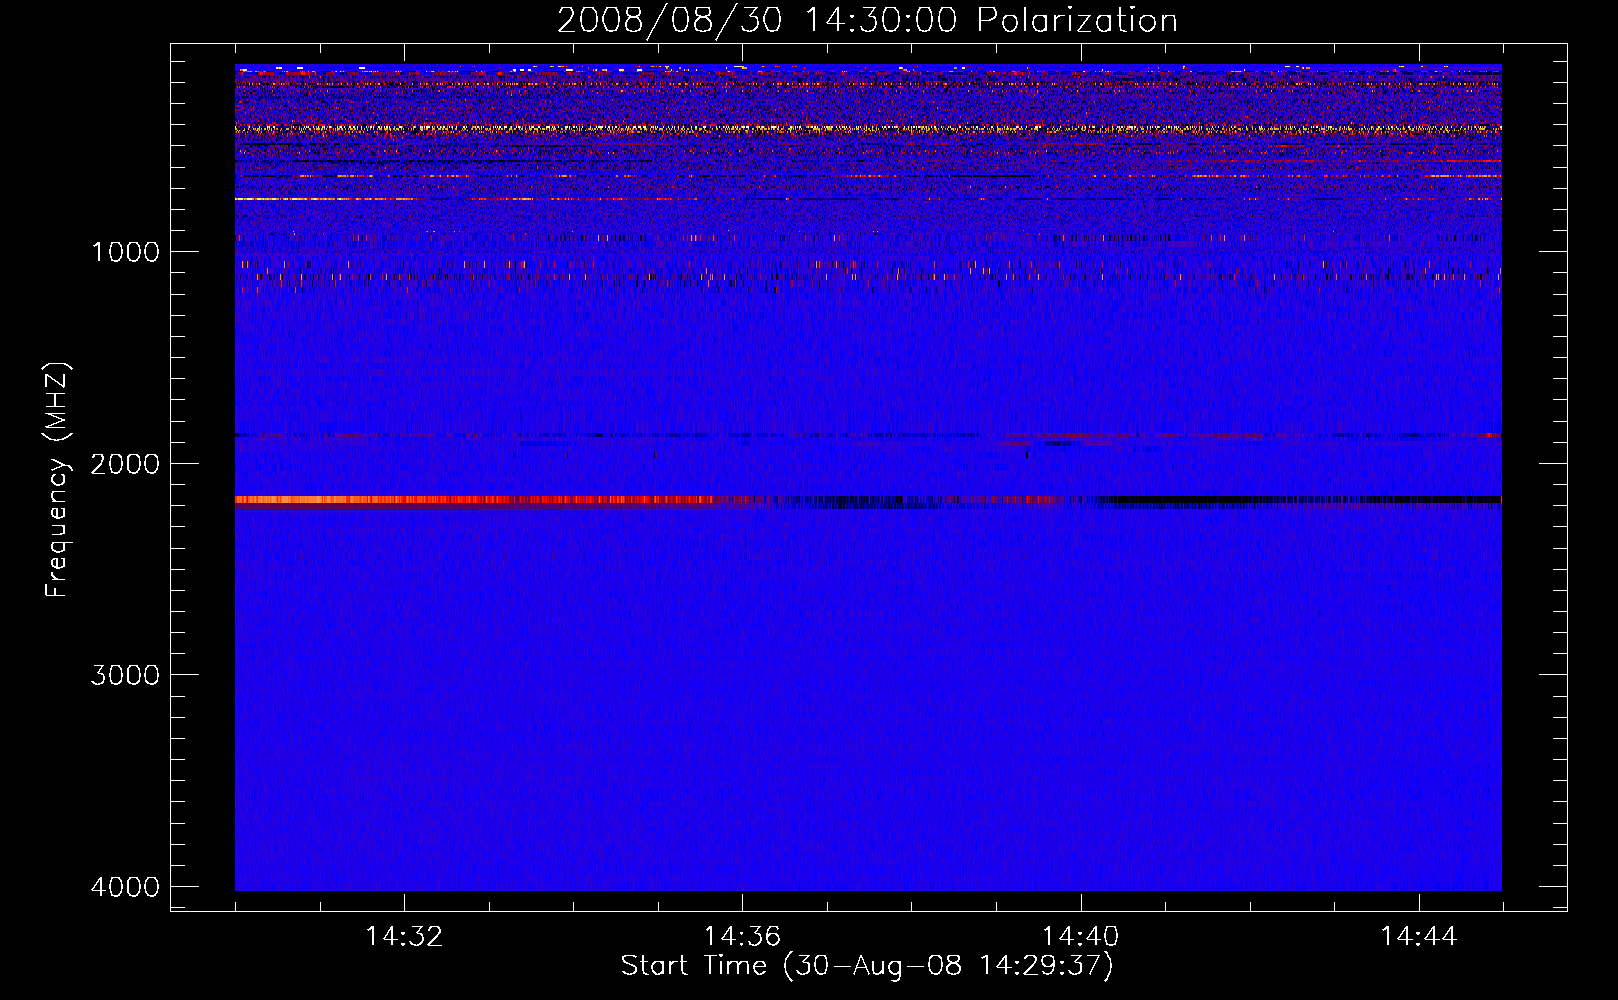
Task: Click the 14:32 time tick label
Action: [x=404, y=937]
